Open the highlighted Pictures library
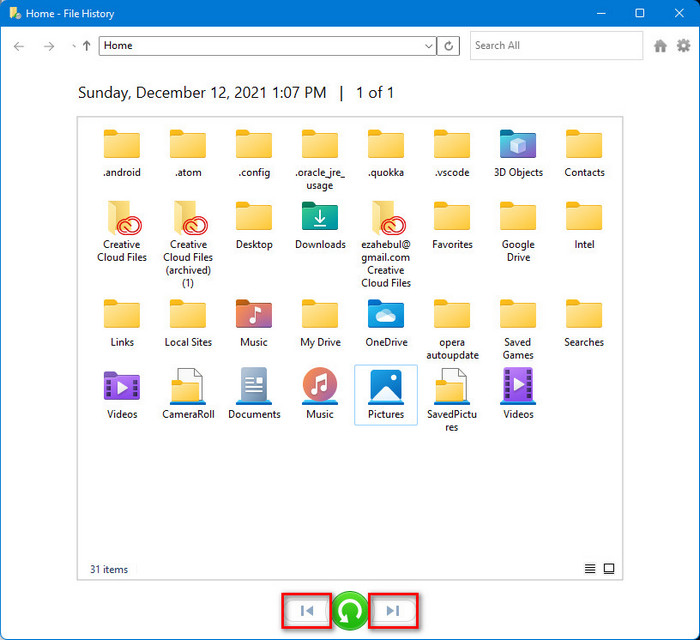Image resolution: width=700 pixels, height=640 pixels. pyautogui.click(x=386, y=395)
